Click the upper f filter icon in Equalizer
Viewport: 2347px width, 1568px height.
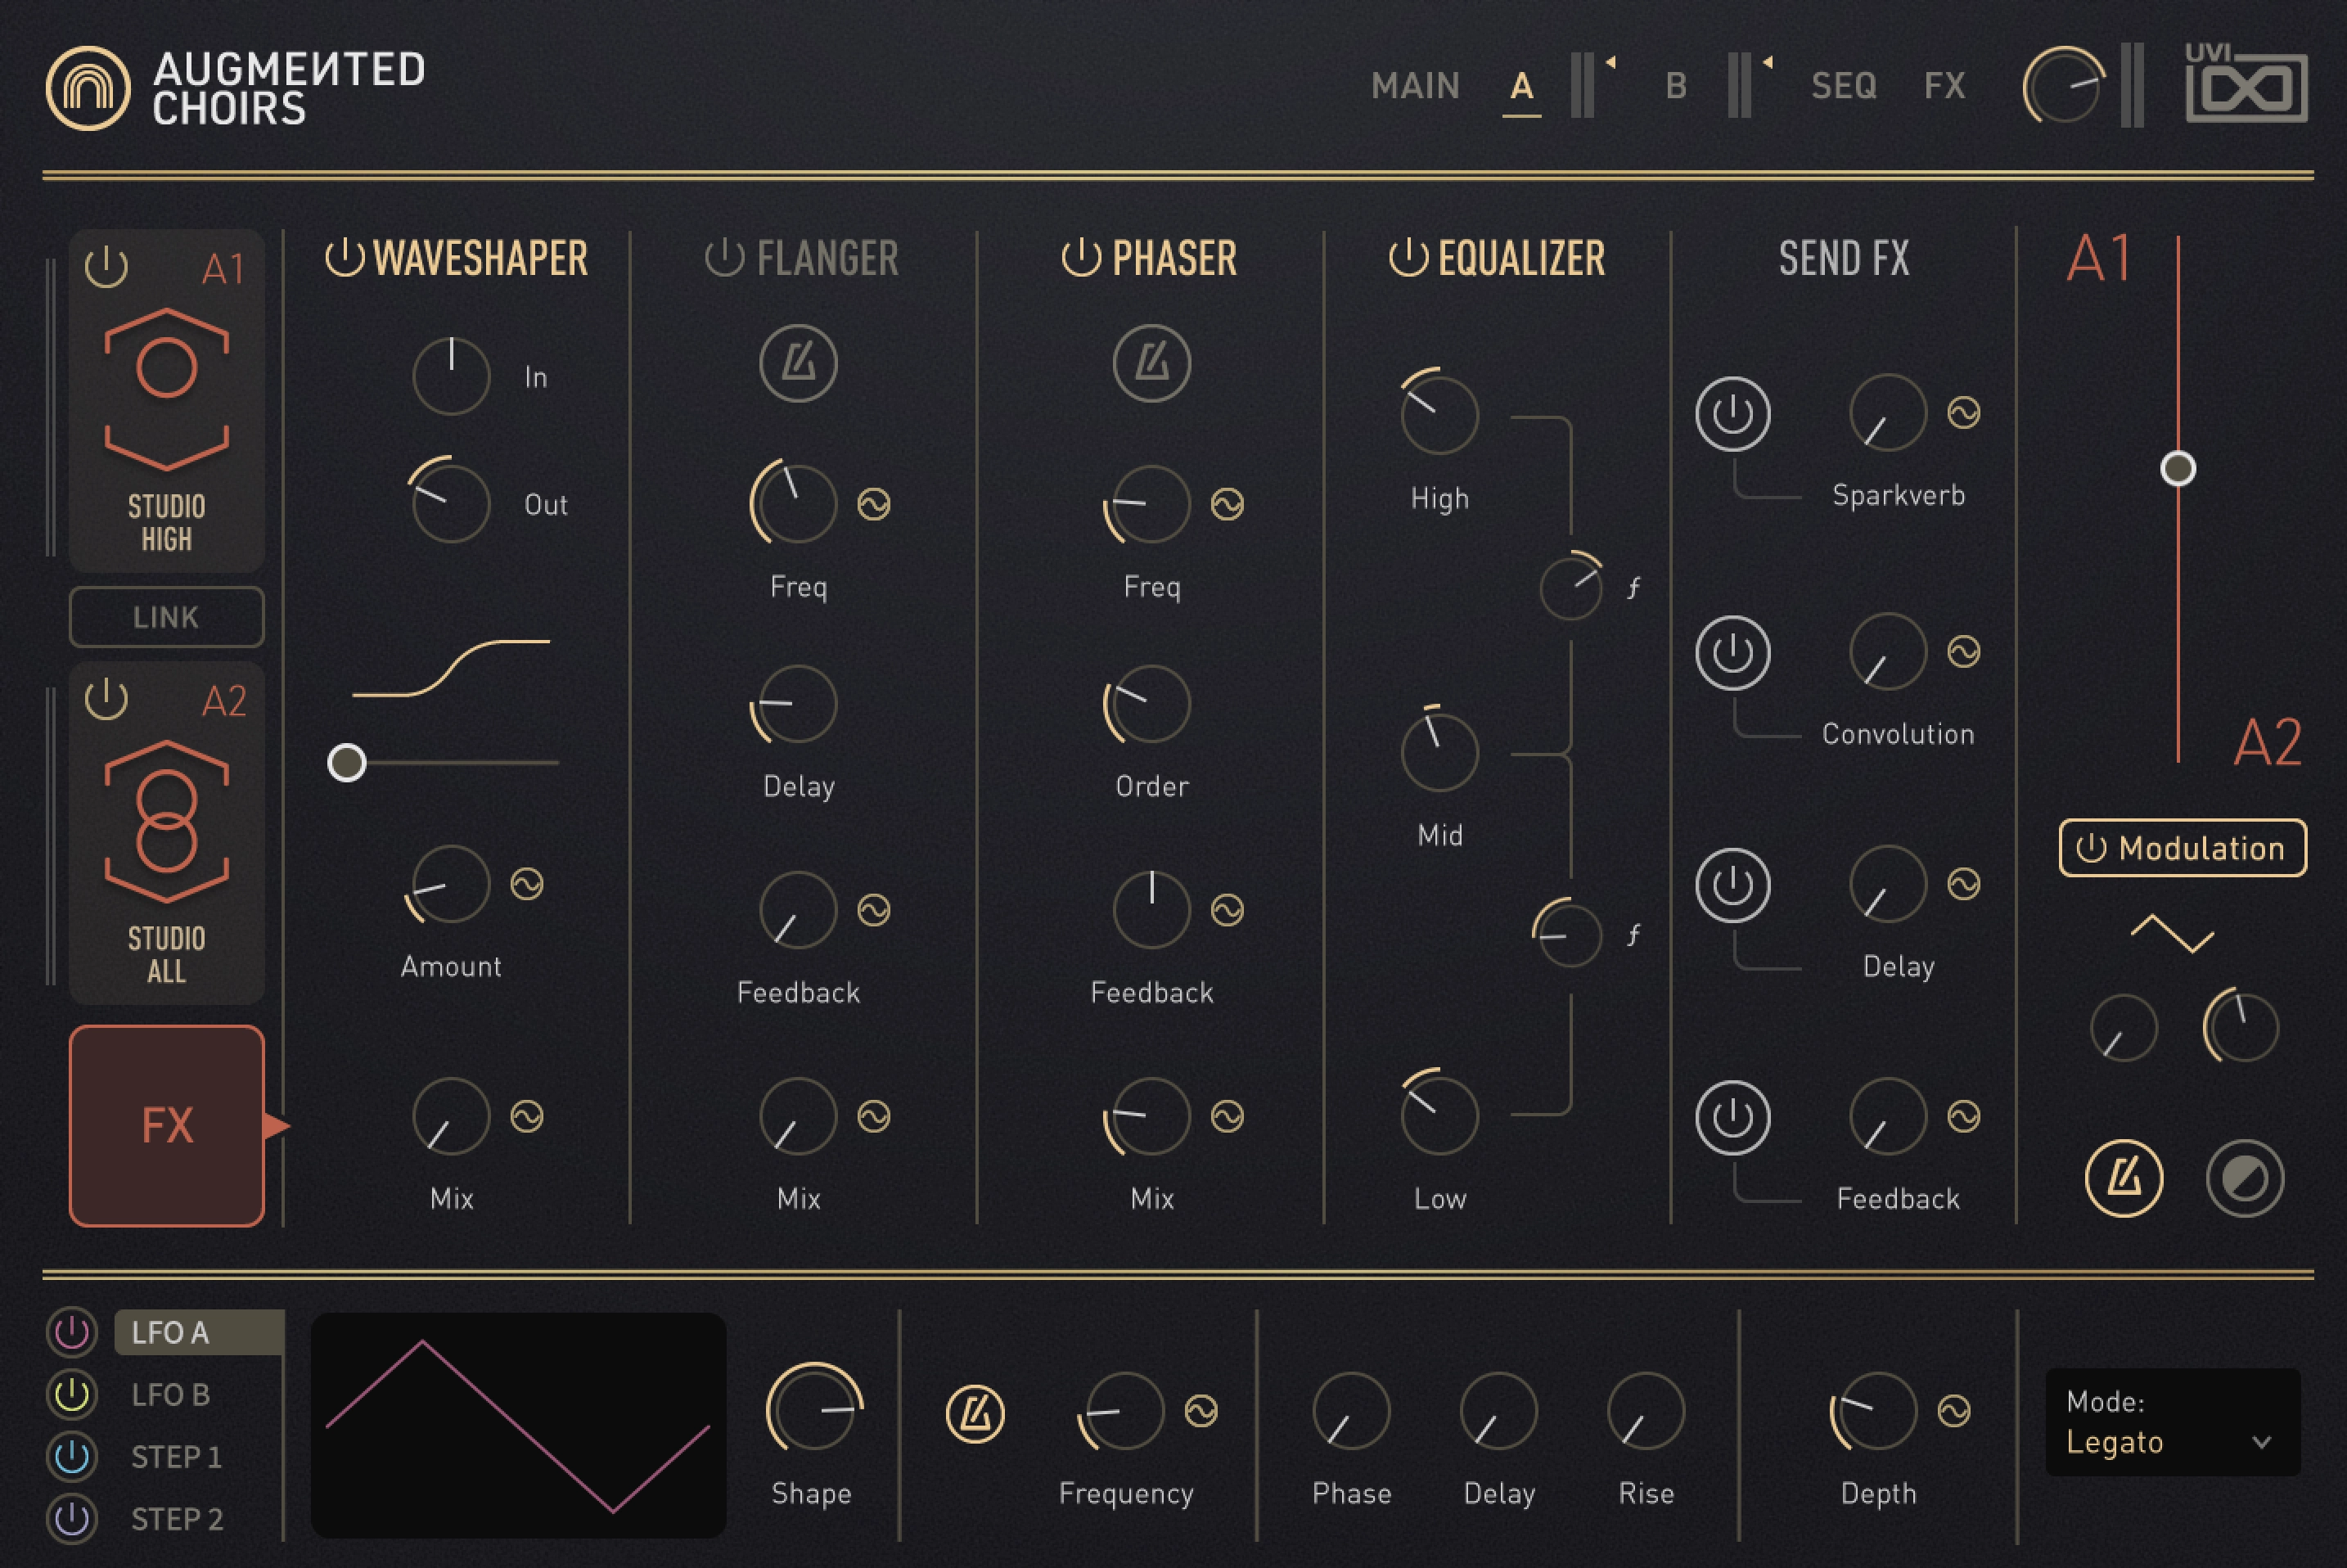[1633, 587]
